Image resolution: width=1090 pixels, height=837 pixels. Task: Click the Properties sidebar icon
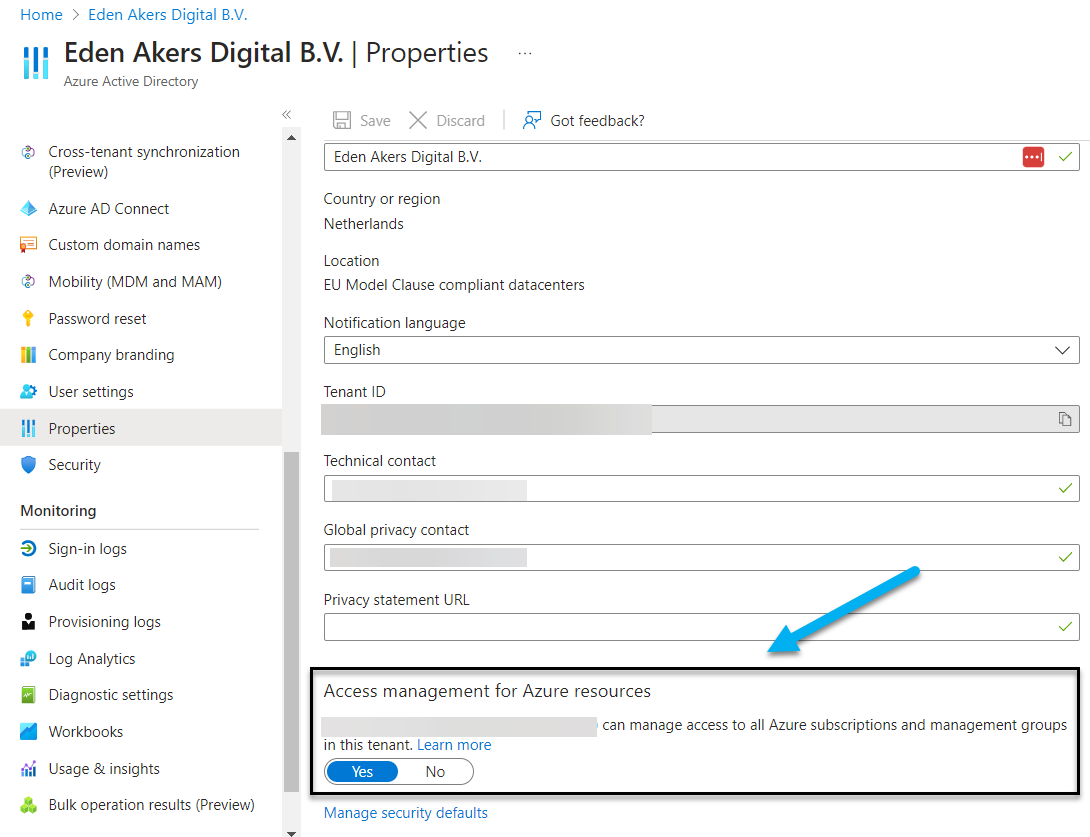pyautogui.click(x=29, y=428)
